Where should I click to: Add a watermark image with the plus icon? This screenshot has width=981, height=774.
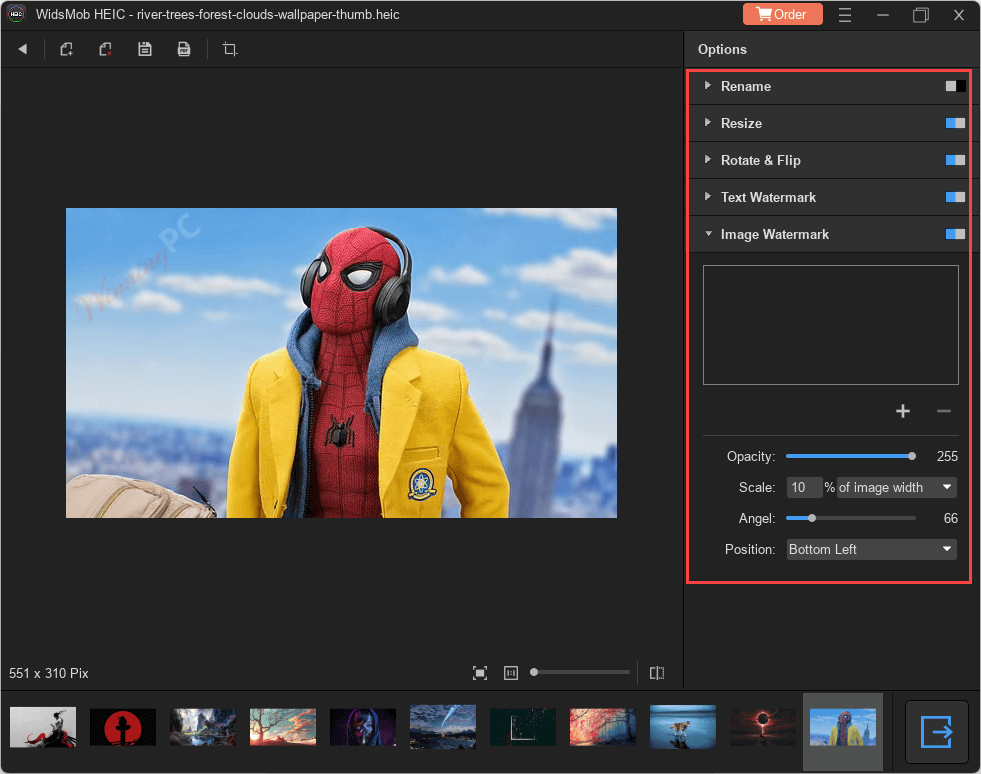[x=902, y=411]
